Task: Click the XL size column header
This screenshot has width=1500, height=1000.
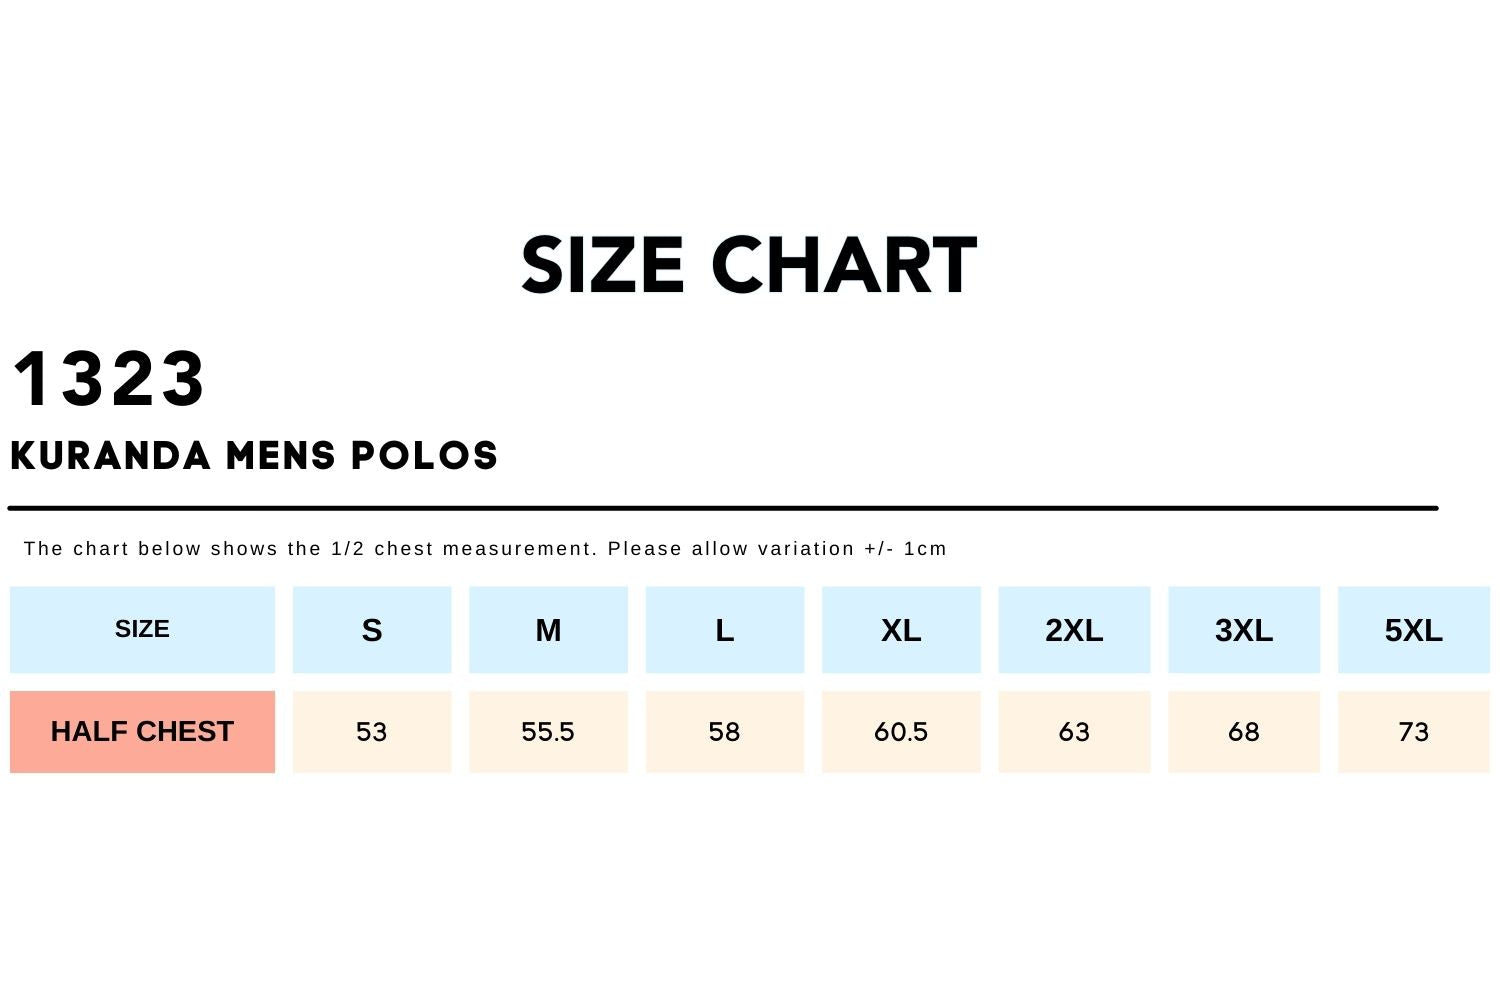Action: 901,630
